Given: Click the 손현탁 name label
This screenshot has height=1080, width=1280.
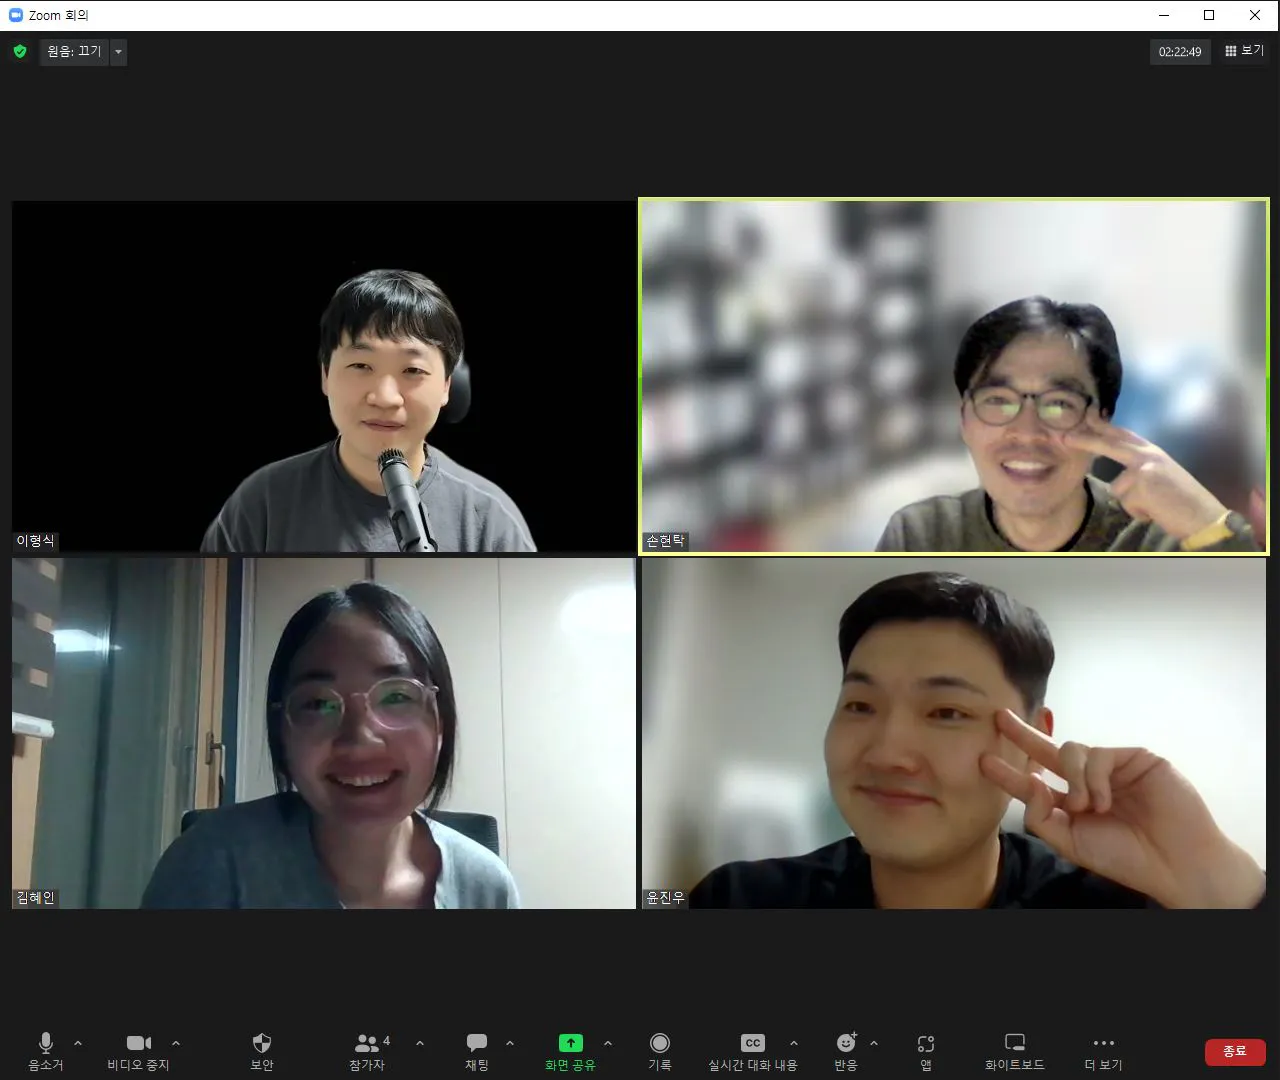Looking at the screenshot, I should 666,541.
